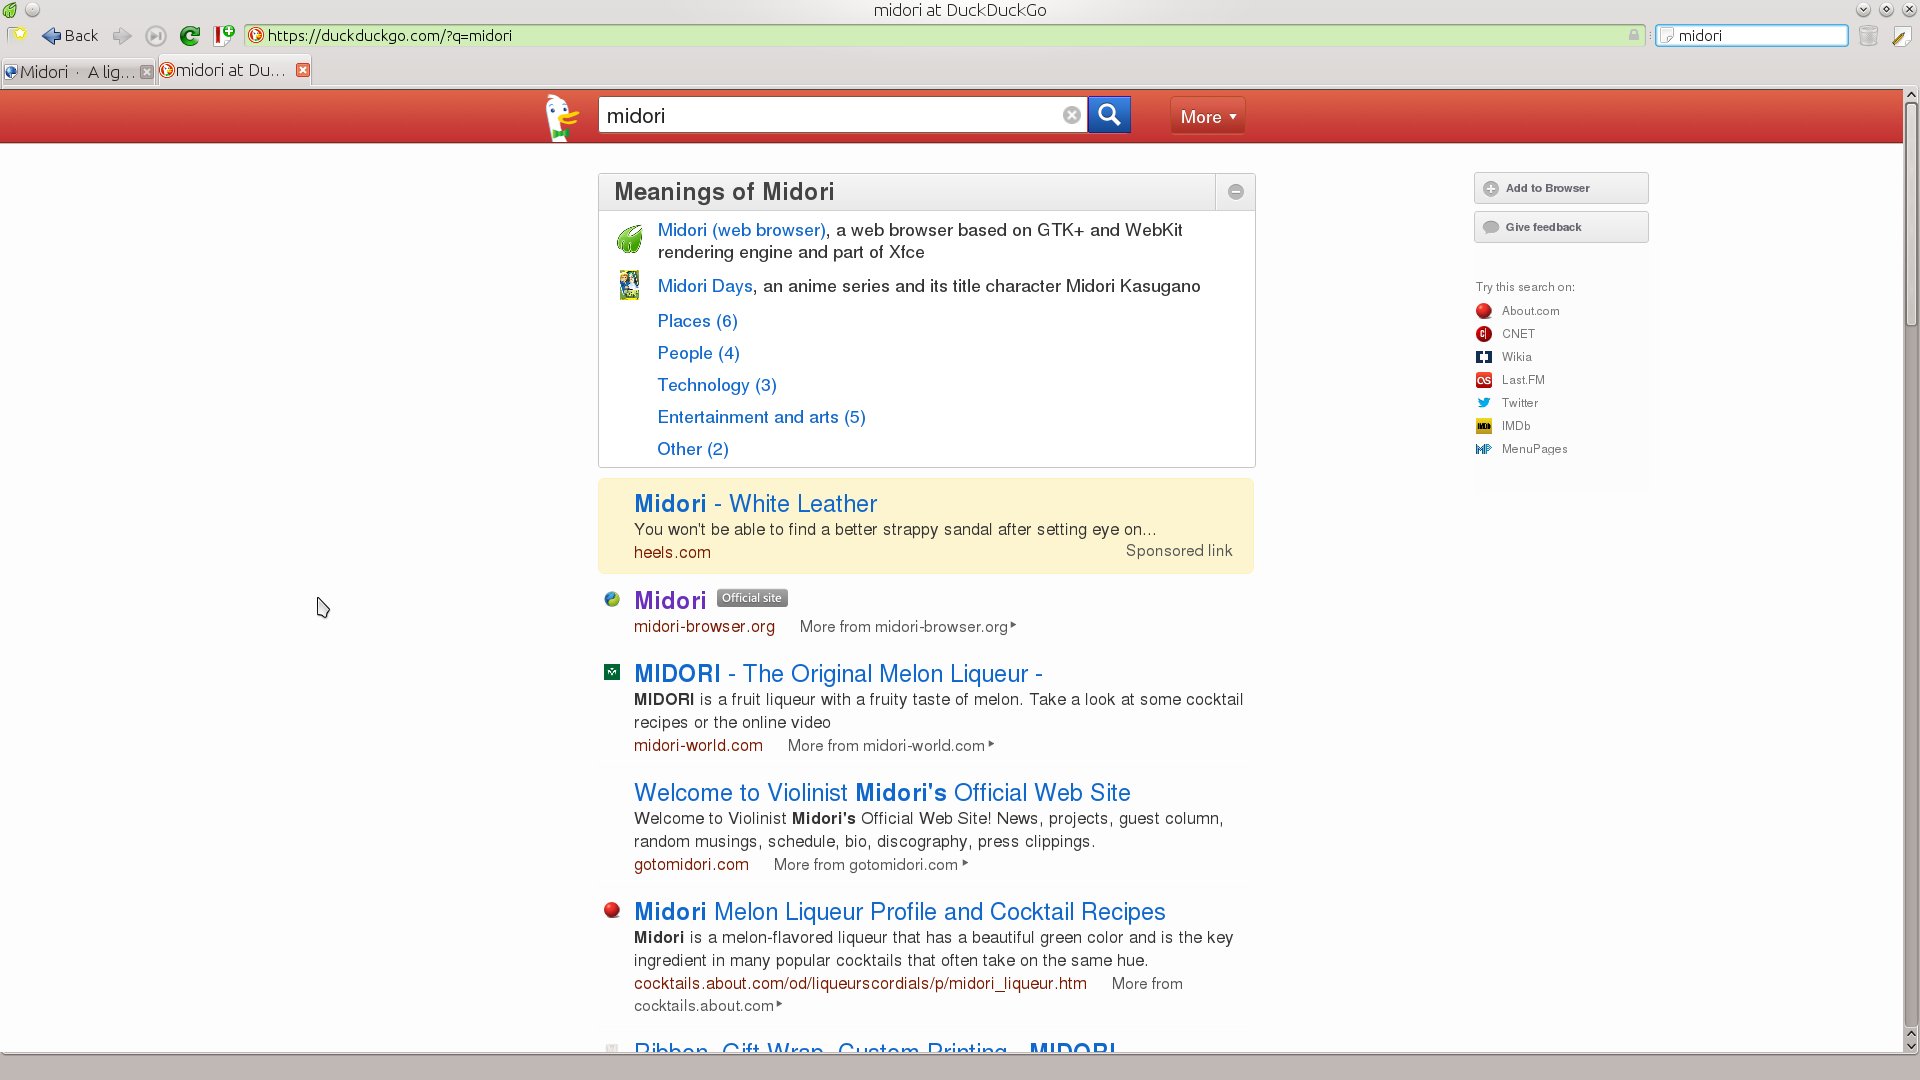Close the 'Midori · A lig…' tab
1920x1080 pixels.
click(x=147, y=72)
